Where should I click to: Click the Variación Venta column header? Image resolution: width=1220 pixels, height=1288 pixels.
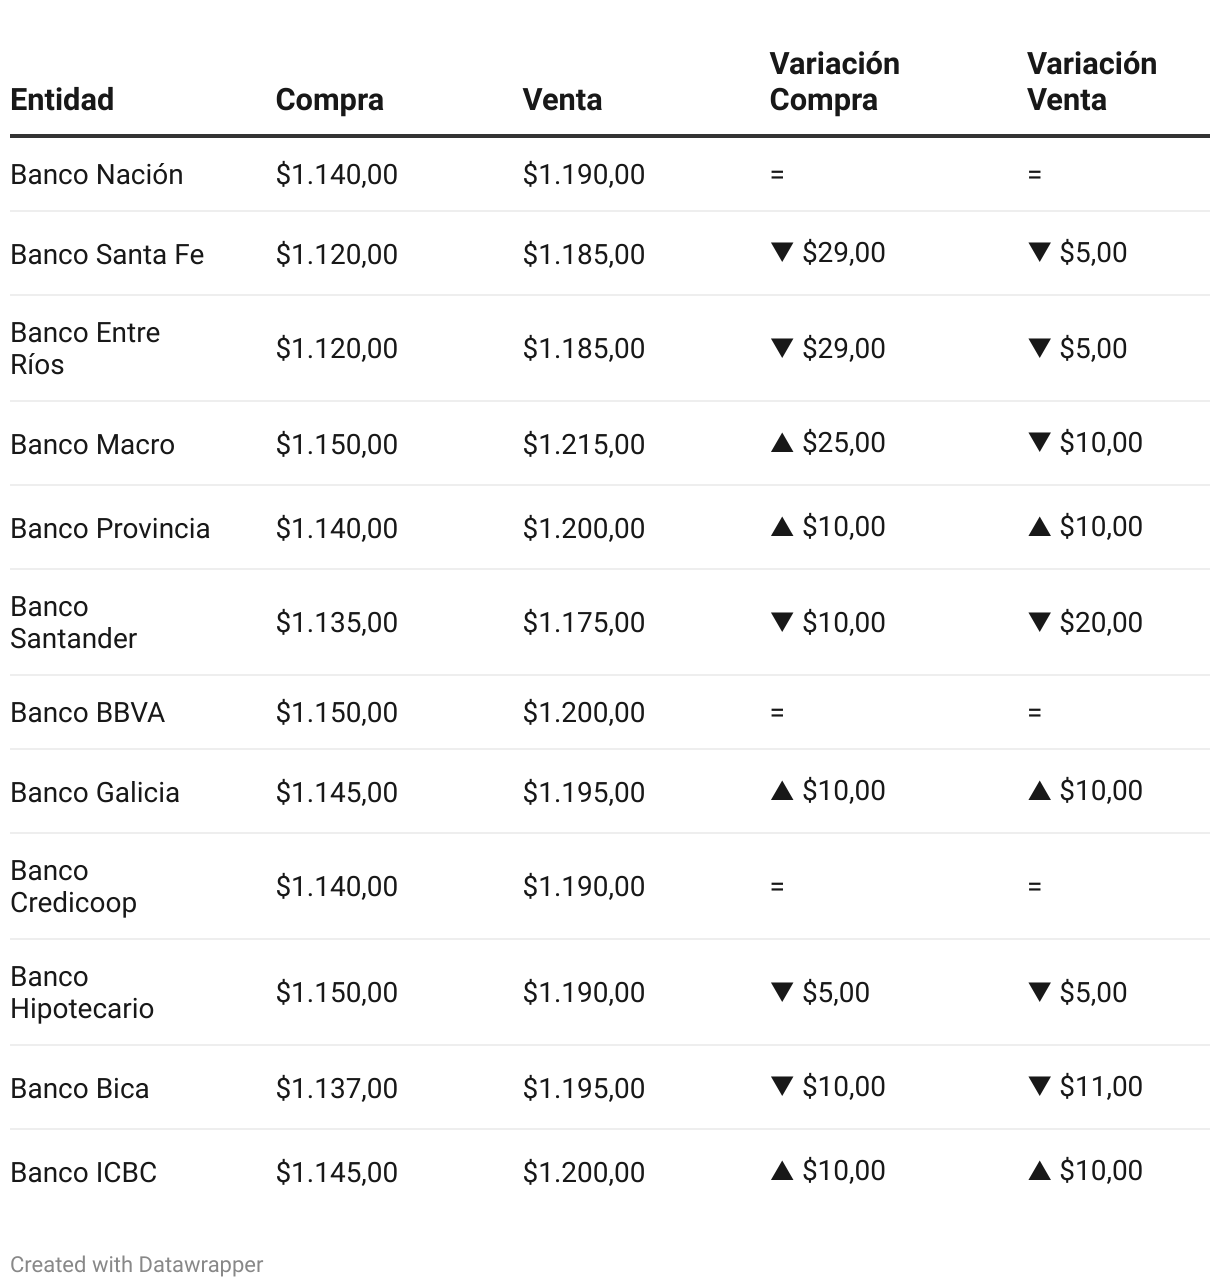1091,82
